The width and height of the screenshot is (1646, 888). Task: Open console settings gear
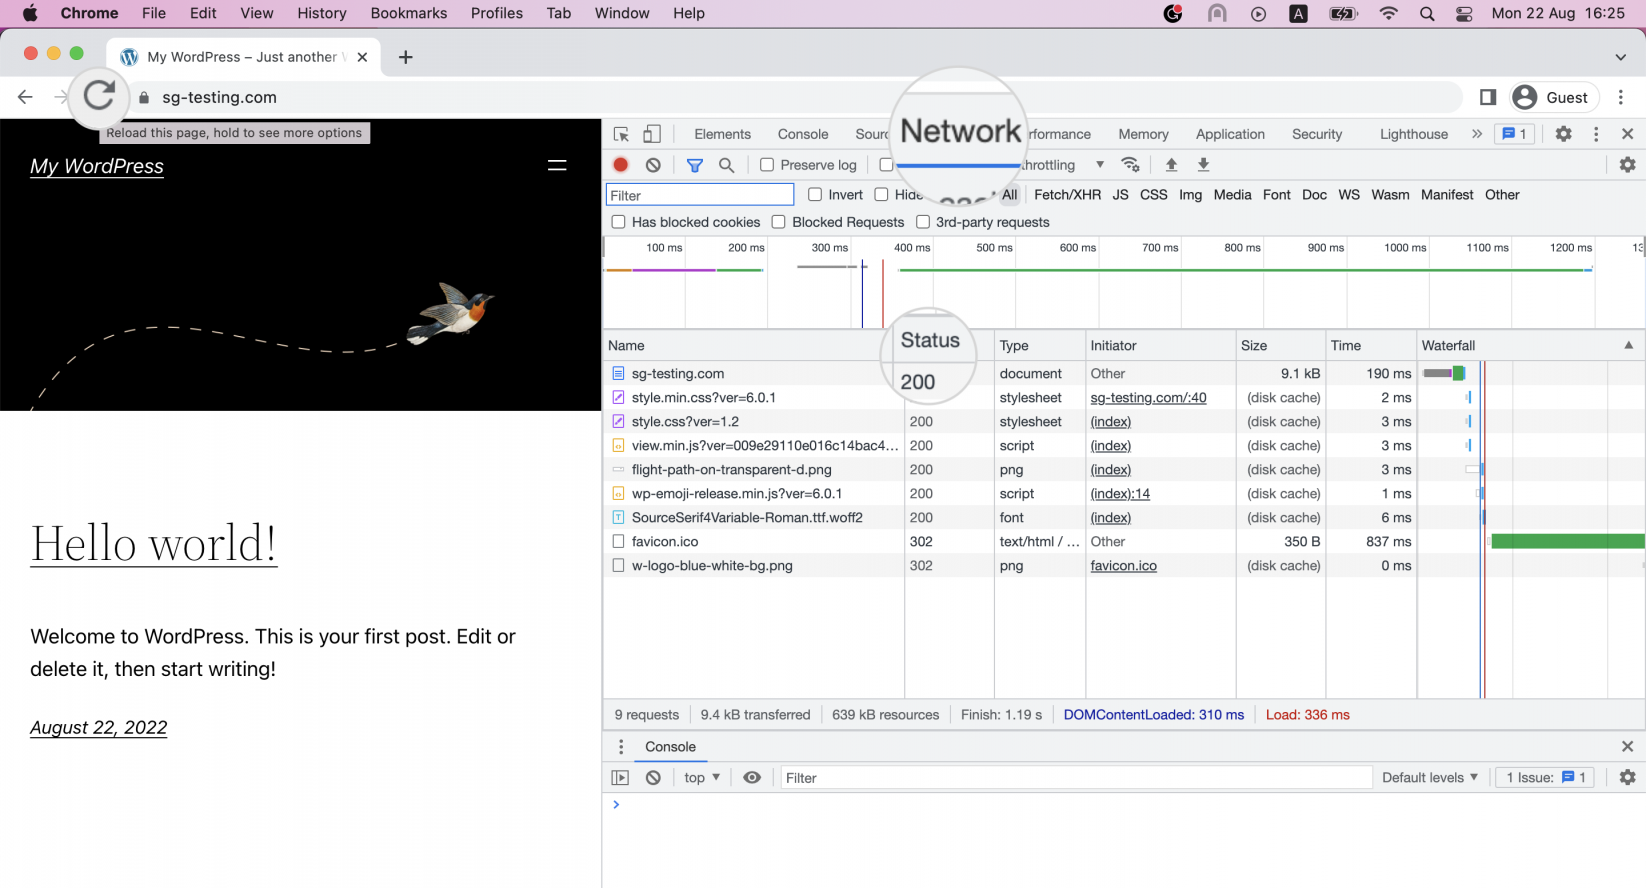[1627, 778]
